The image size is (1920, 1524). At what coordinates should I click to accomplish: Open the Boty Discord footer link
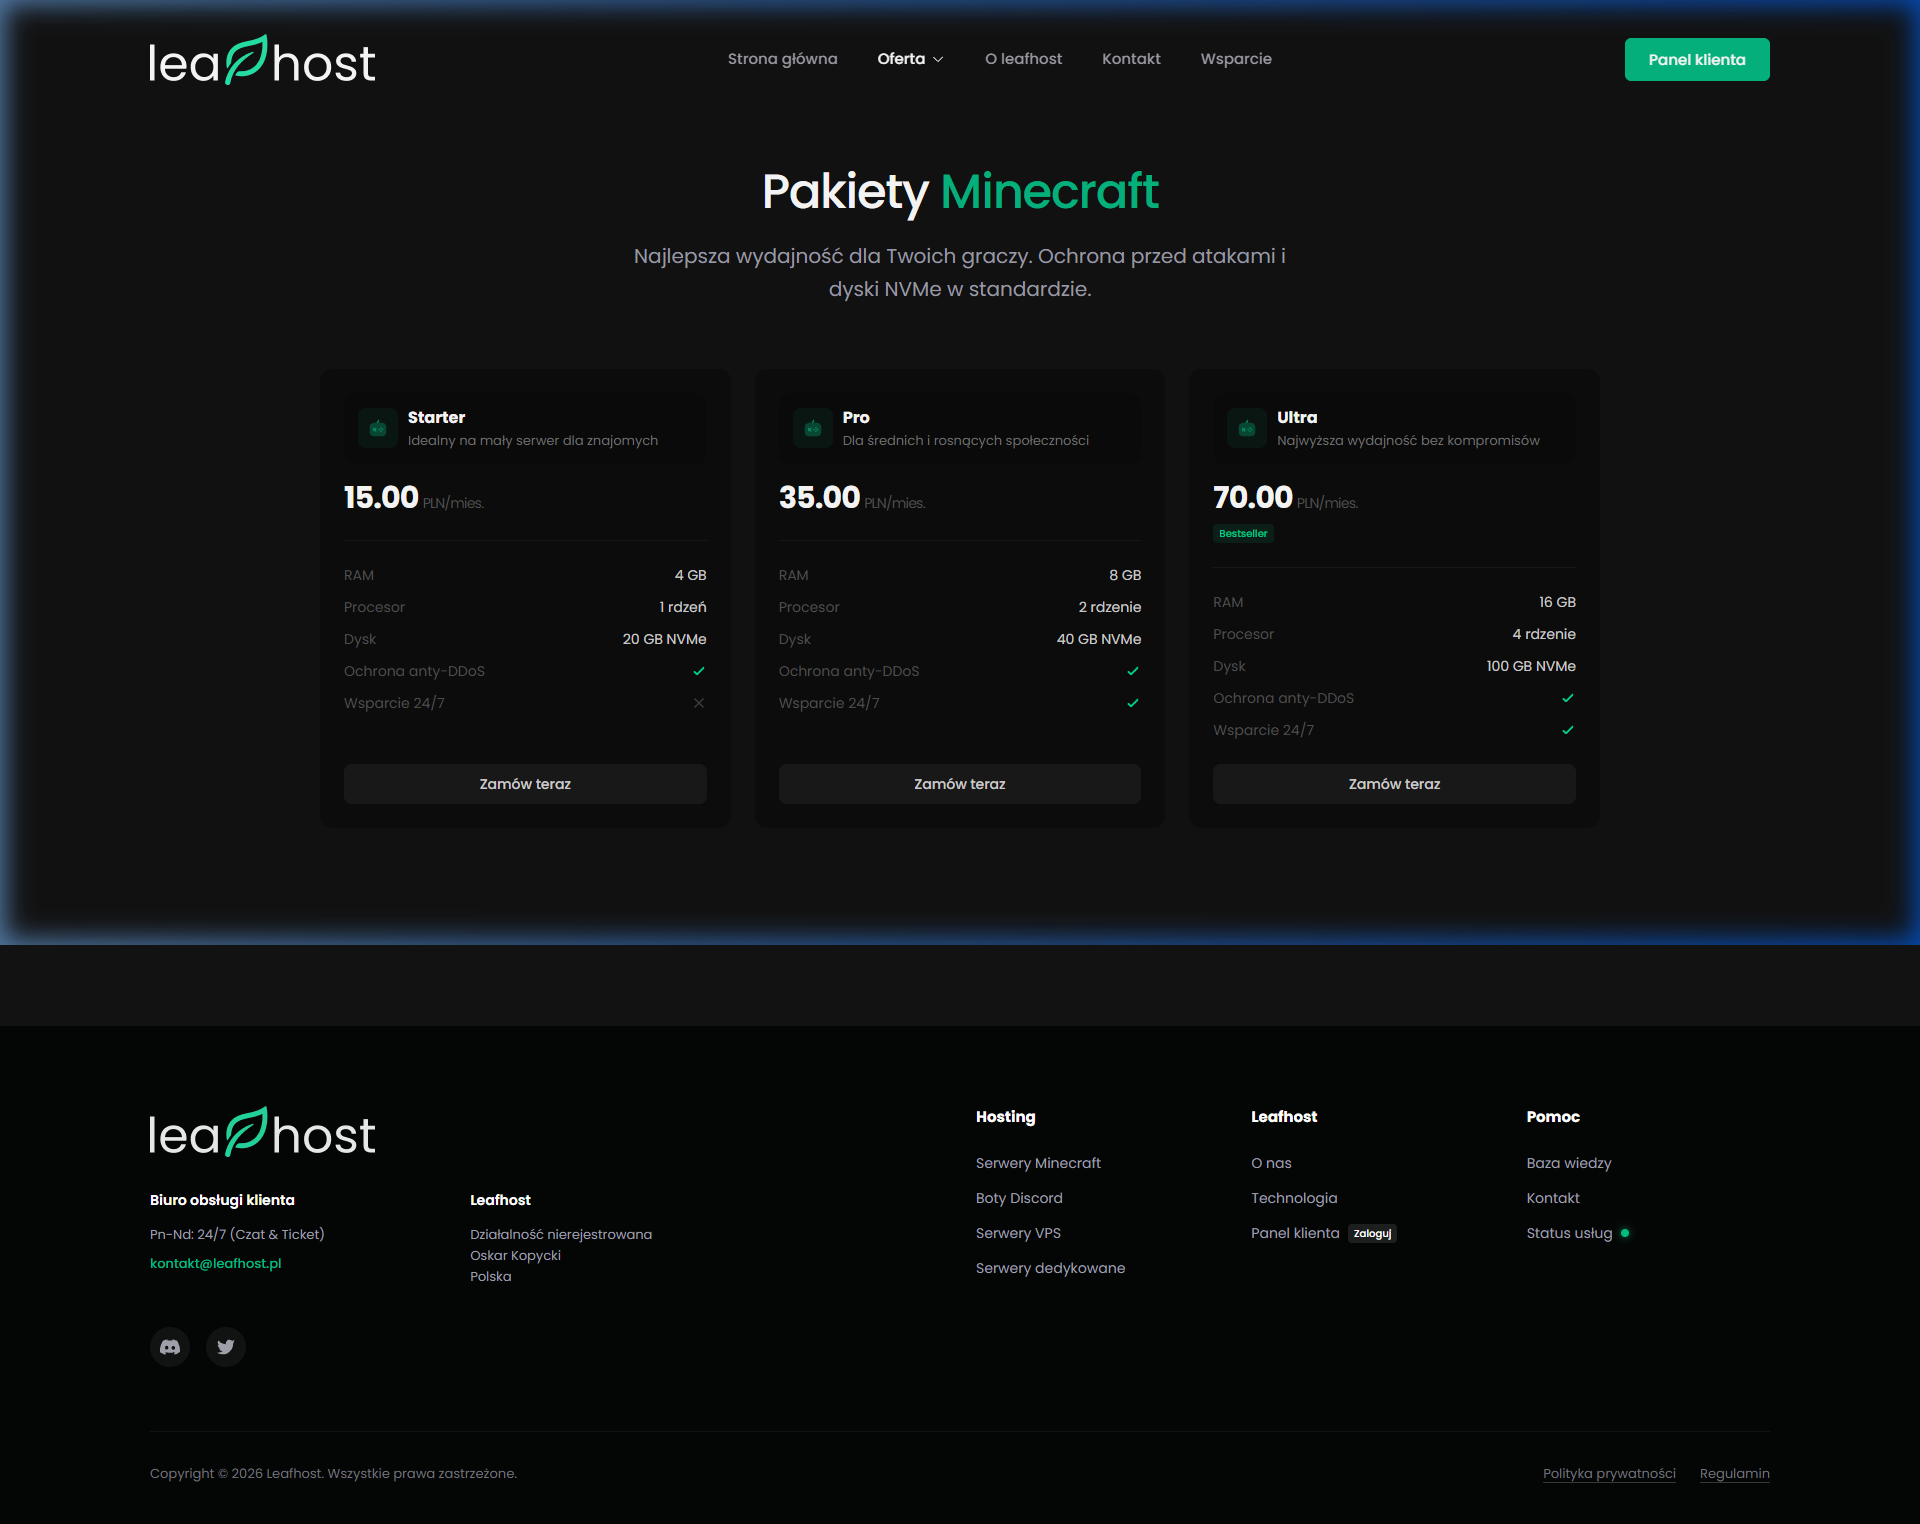(1019, 1198)
